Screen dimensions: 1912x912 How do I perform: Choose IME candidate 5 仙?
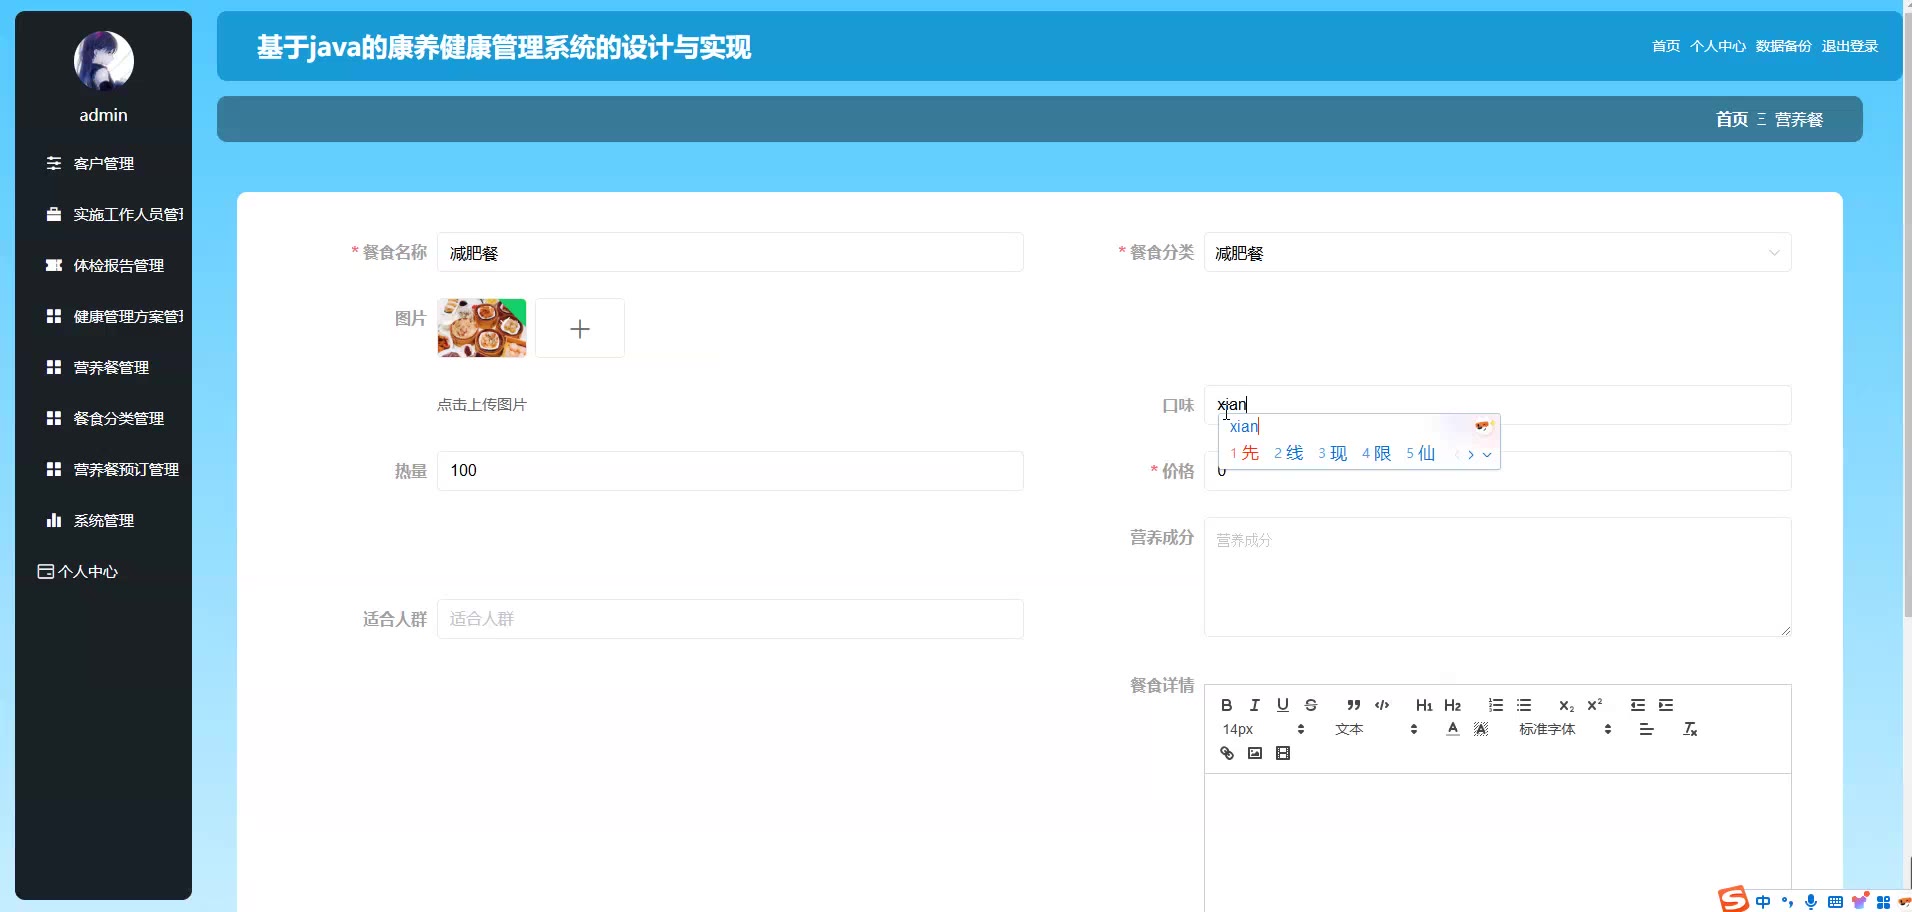(x=1421, y=454)
